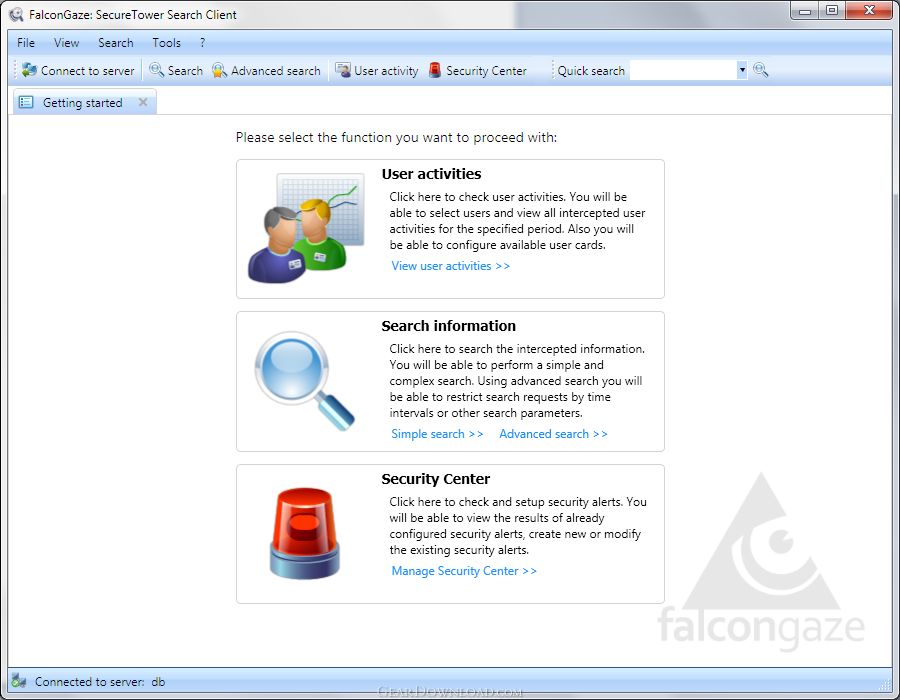Open the Simple search link
The image size is (900, 700).
437,434
